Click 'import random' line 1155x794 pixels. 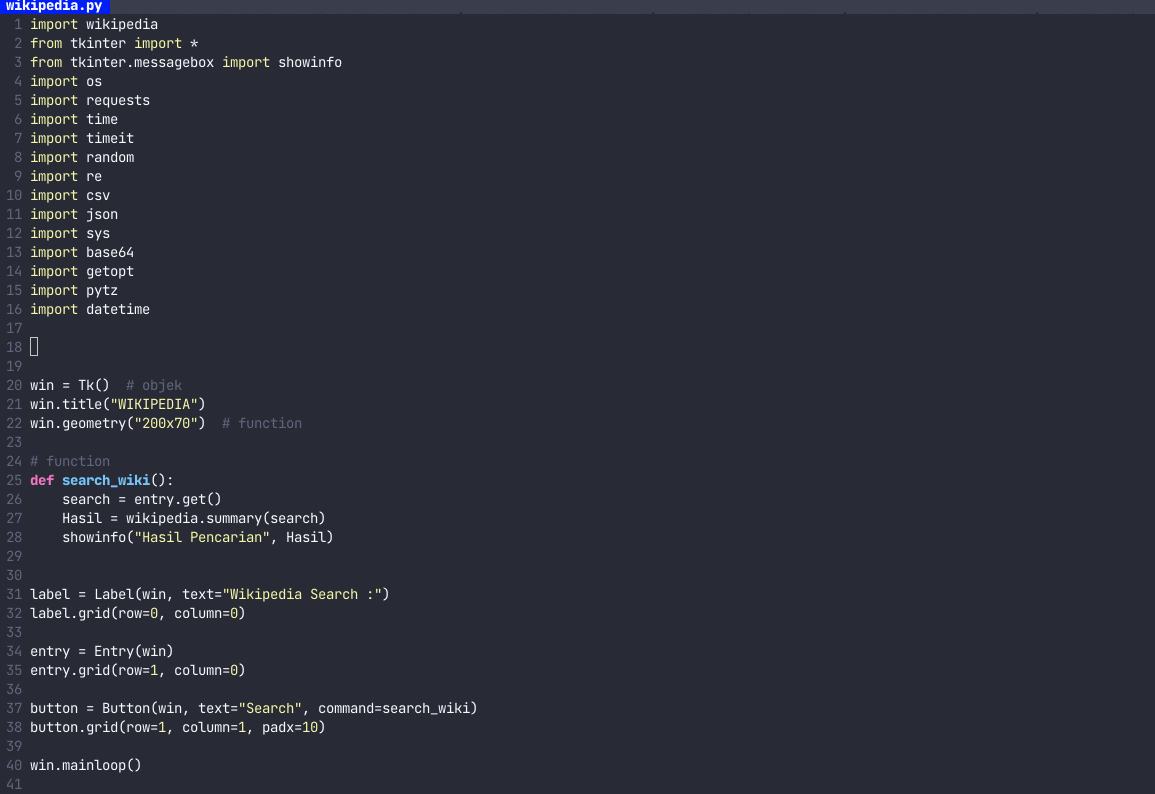pyautogui.click(x=82, y=158)
